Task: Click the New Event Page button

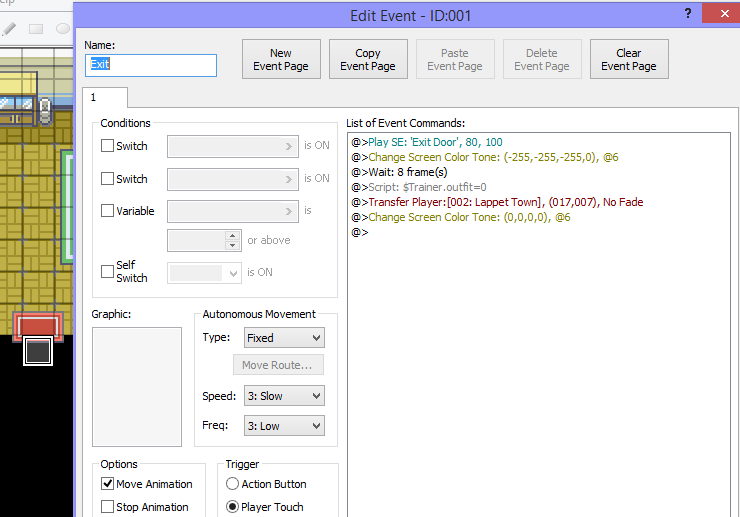Action: pyautogui.click(x=281, y=60)
